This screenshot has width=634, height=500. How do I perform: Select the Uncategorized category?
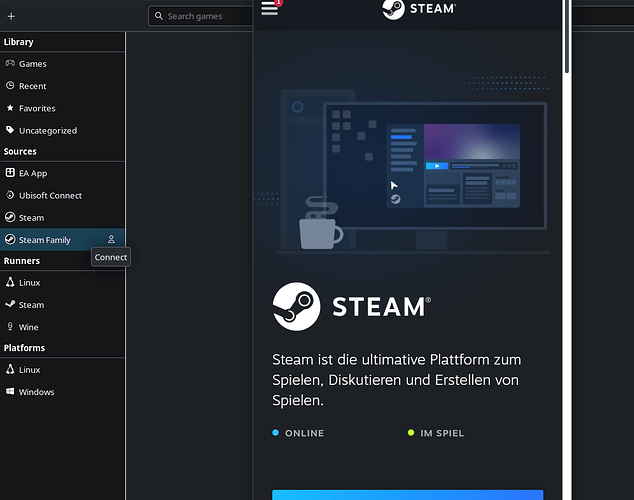pos(62,131)
